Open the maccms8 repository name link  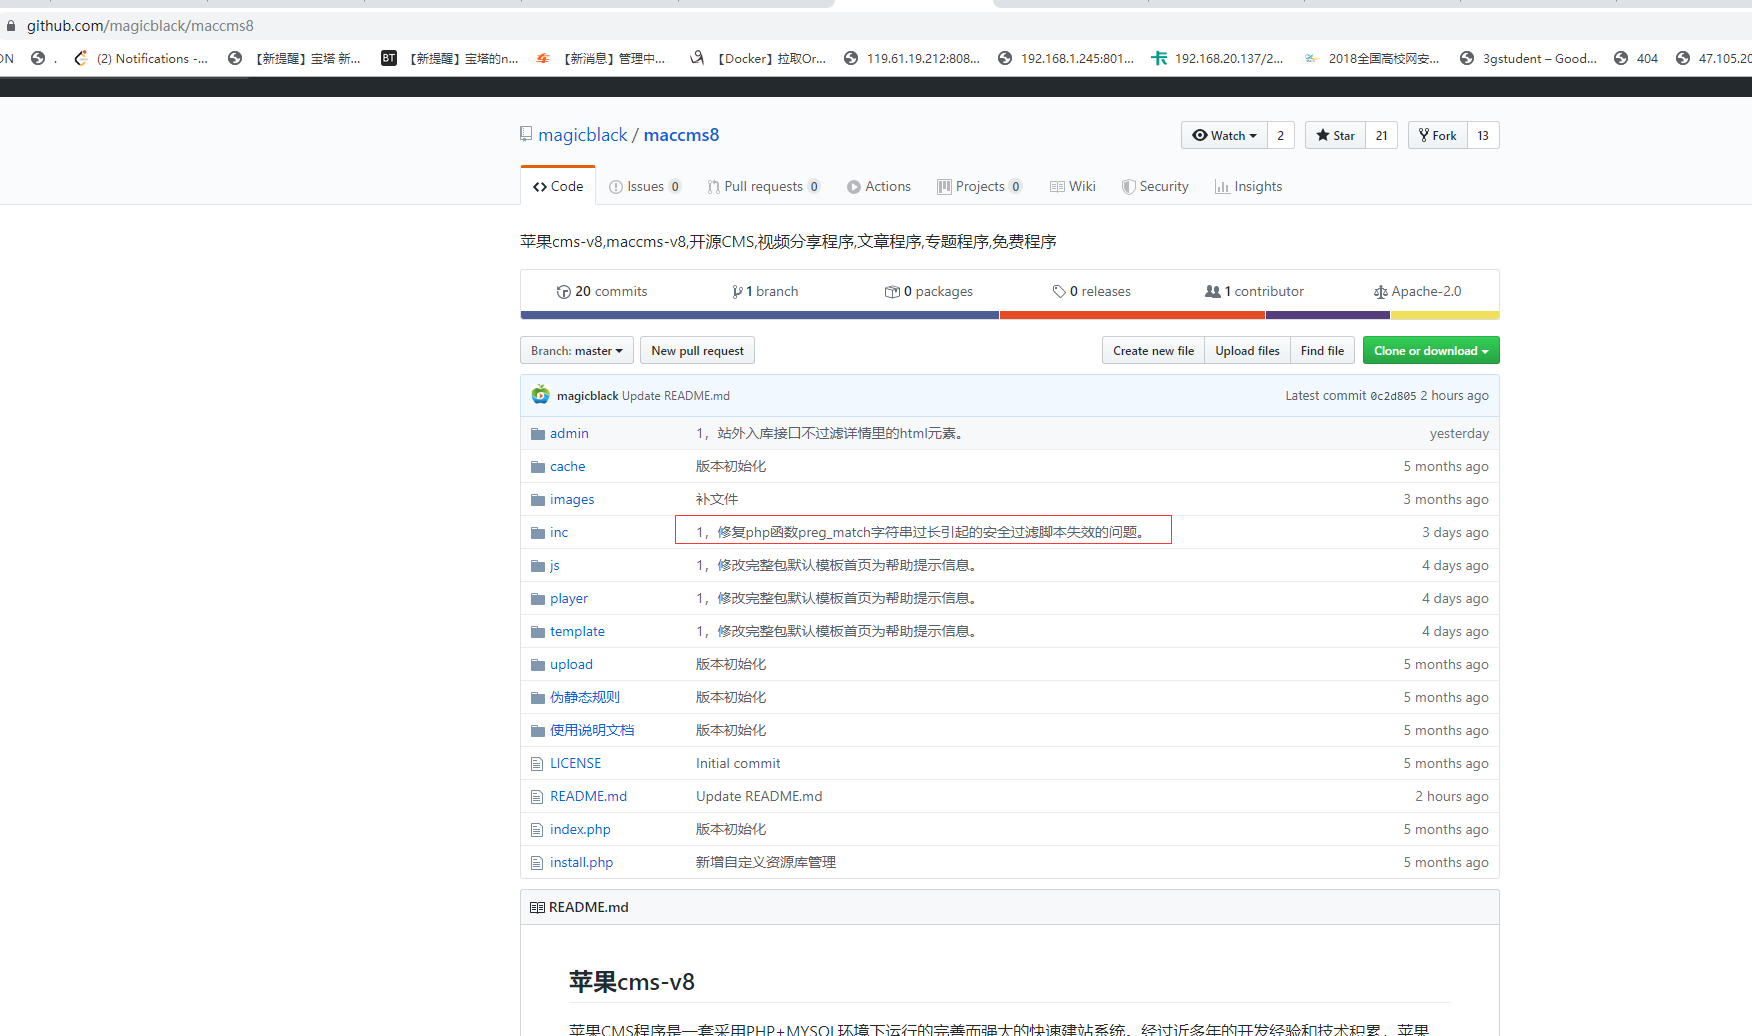click(681, 135)
